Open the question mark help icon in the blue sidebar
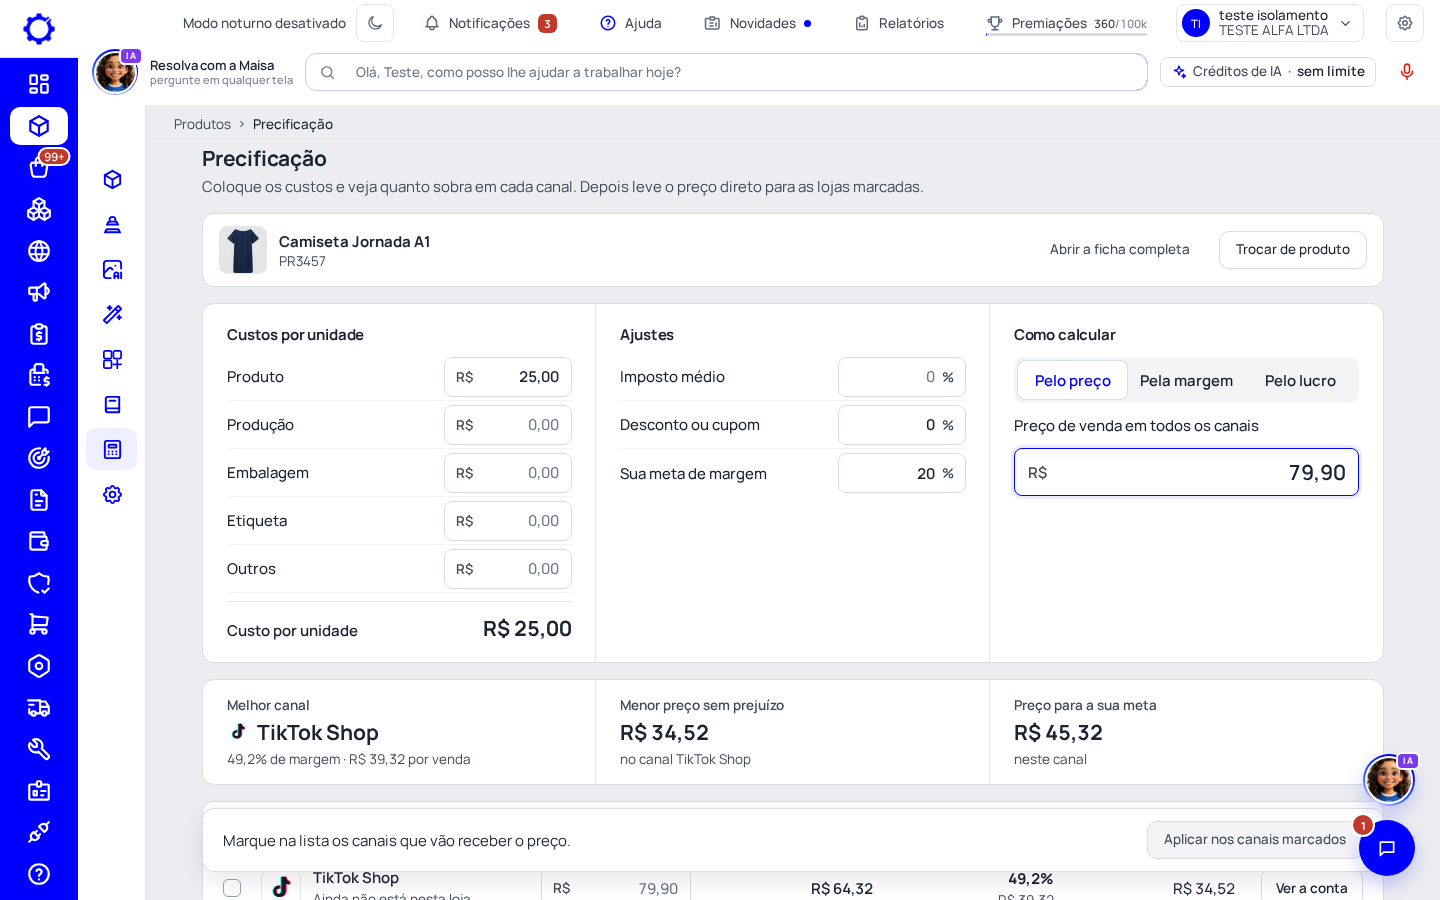 [x=39, y=874]
